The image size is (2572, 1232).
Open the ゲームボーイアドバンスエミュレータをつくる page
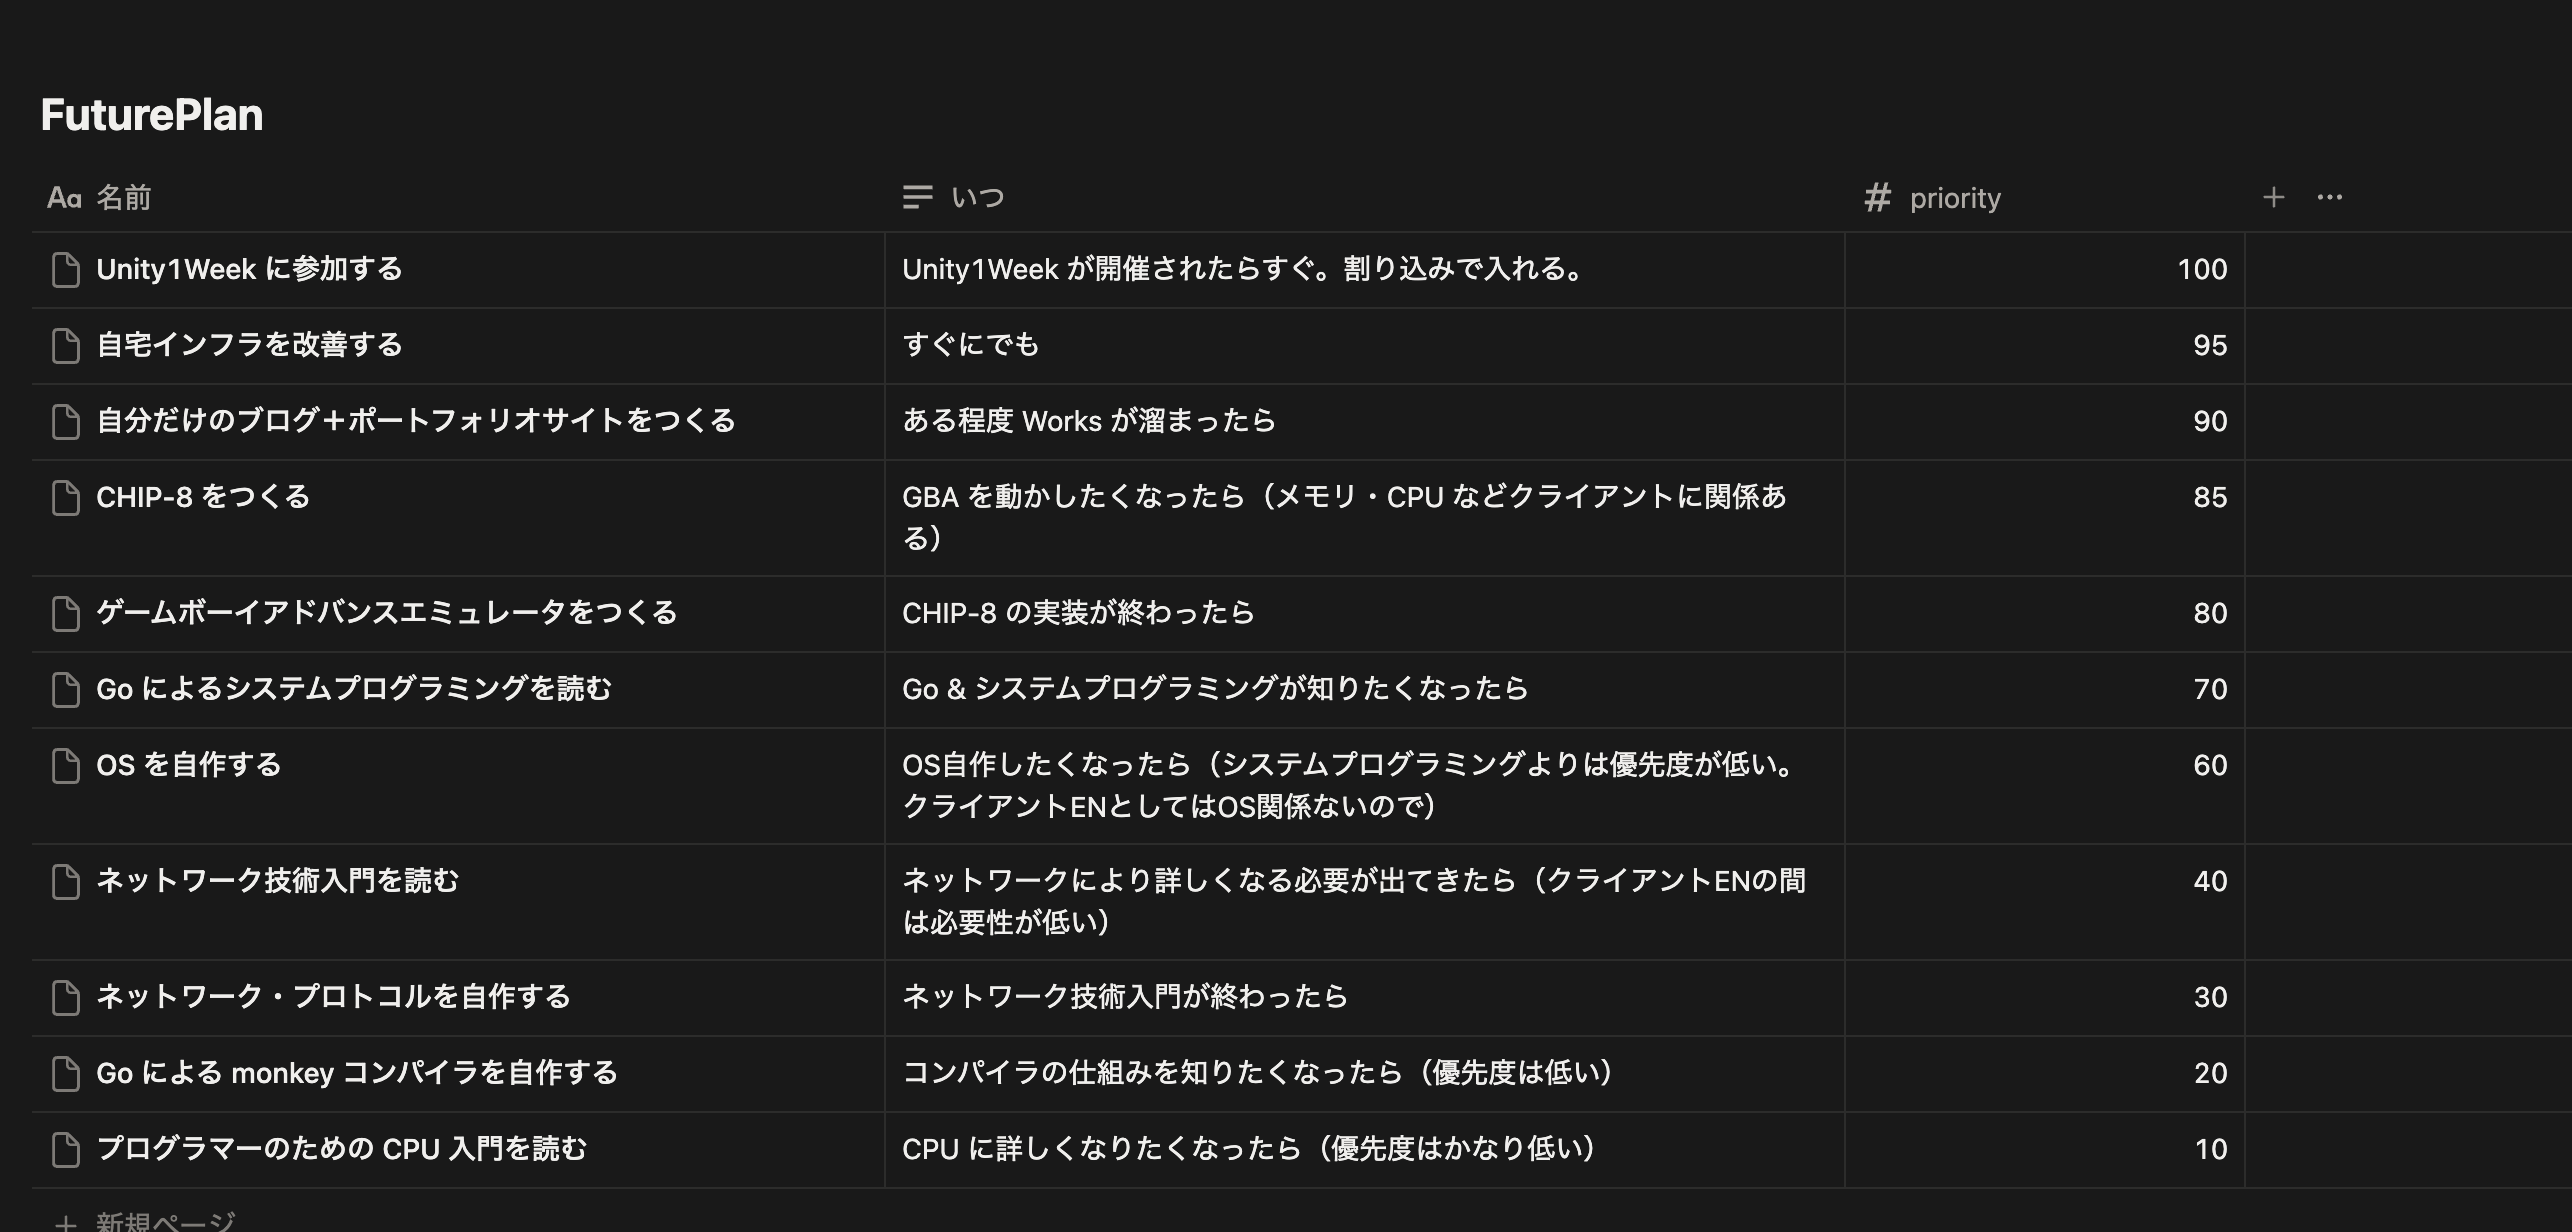click(x=386, y=613)
